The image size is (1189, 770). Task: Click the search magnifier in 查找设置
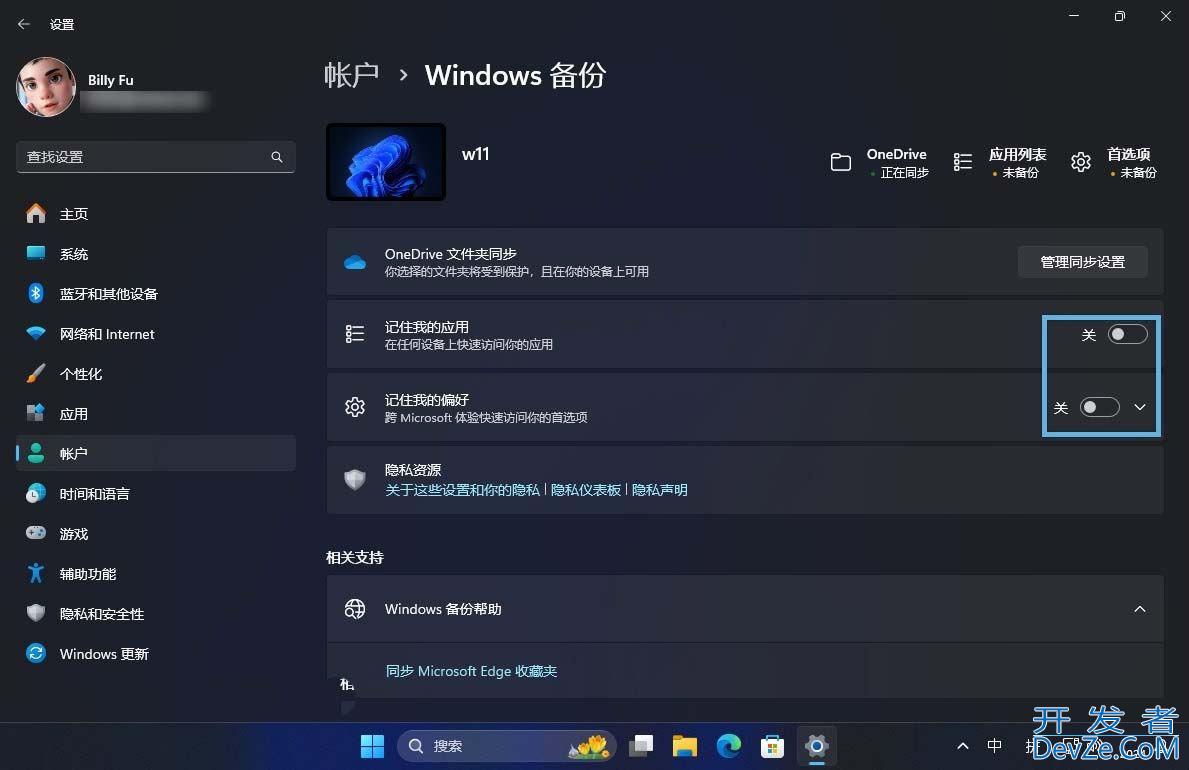277,157
